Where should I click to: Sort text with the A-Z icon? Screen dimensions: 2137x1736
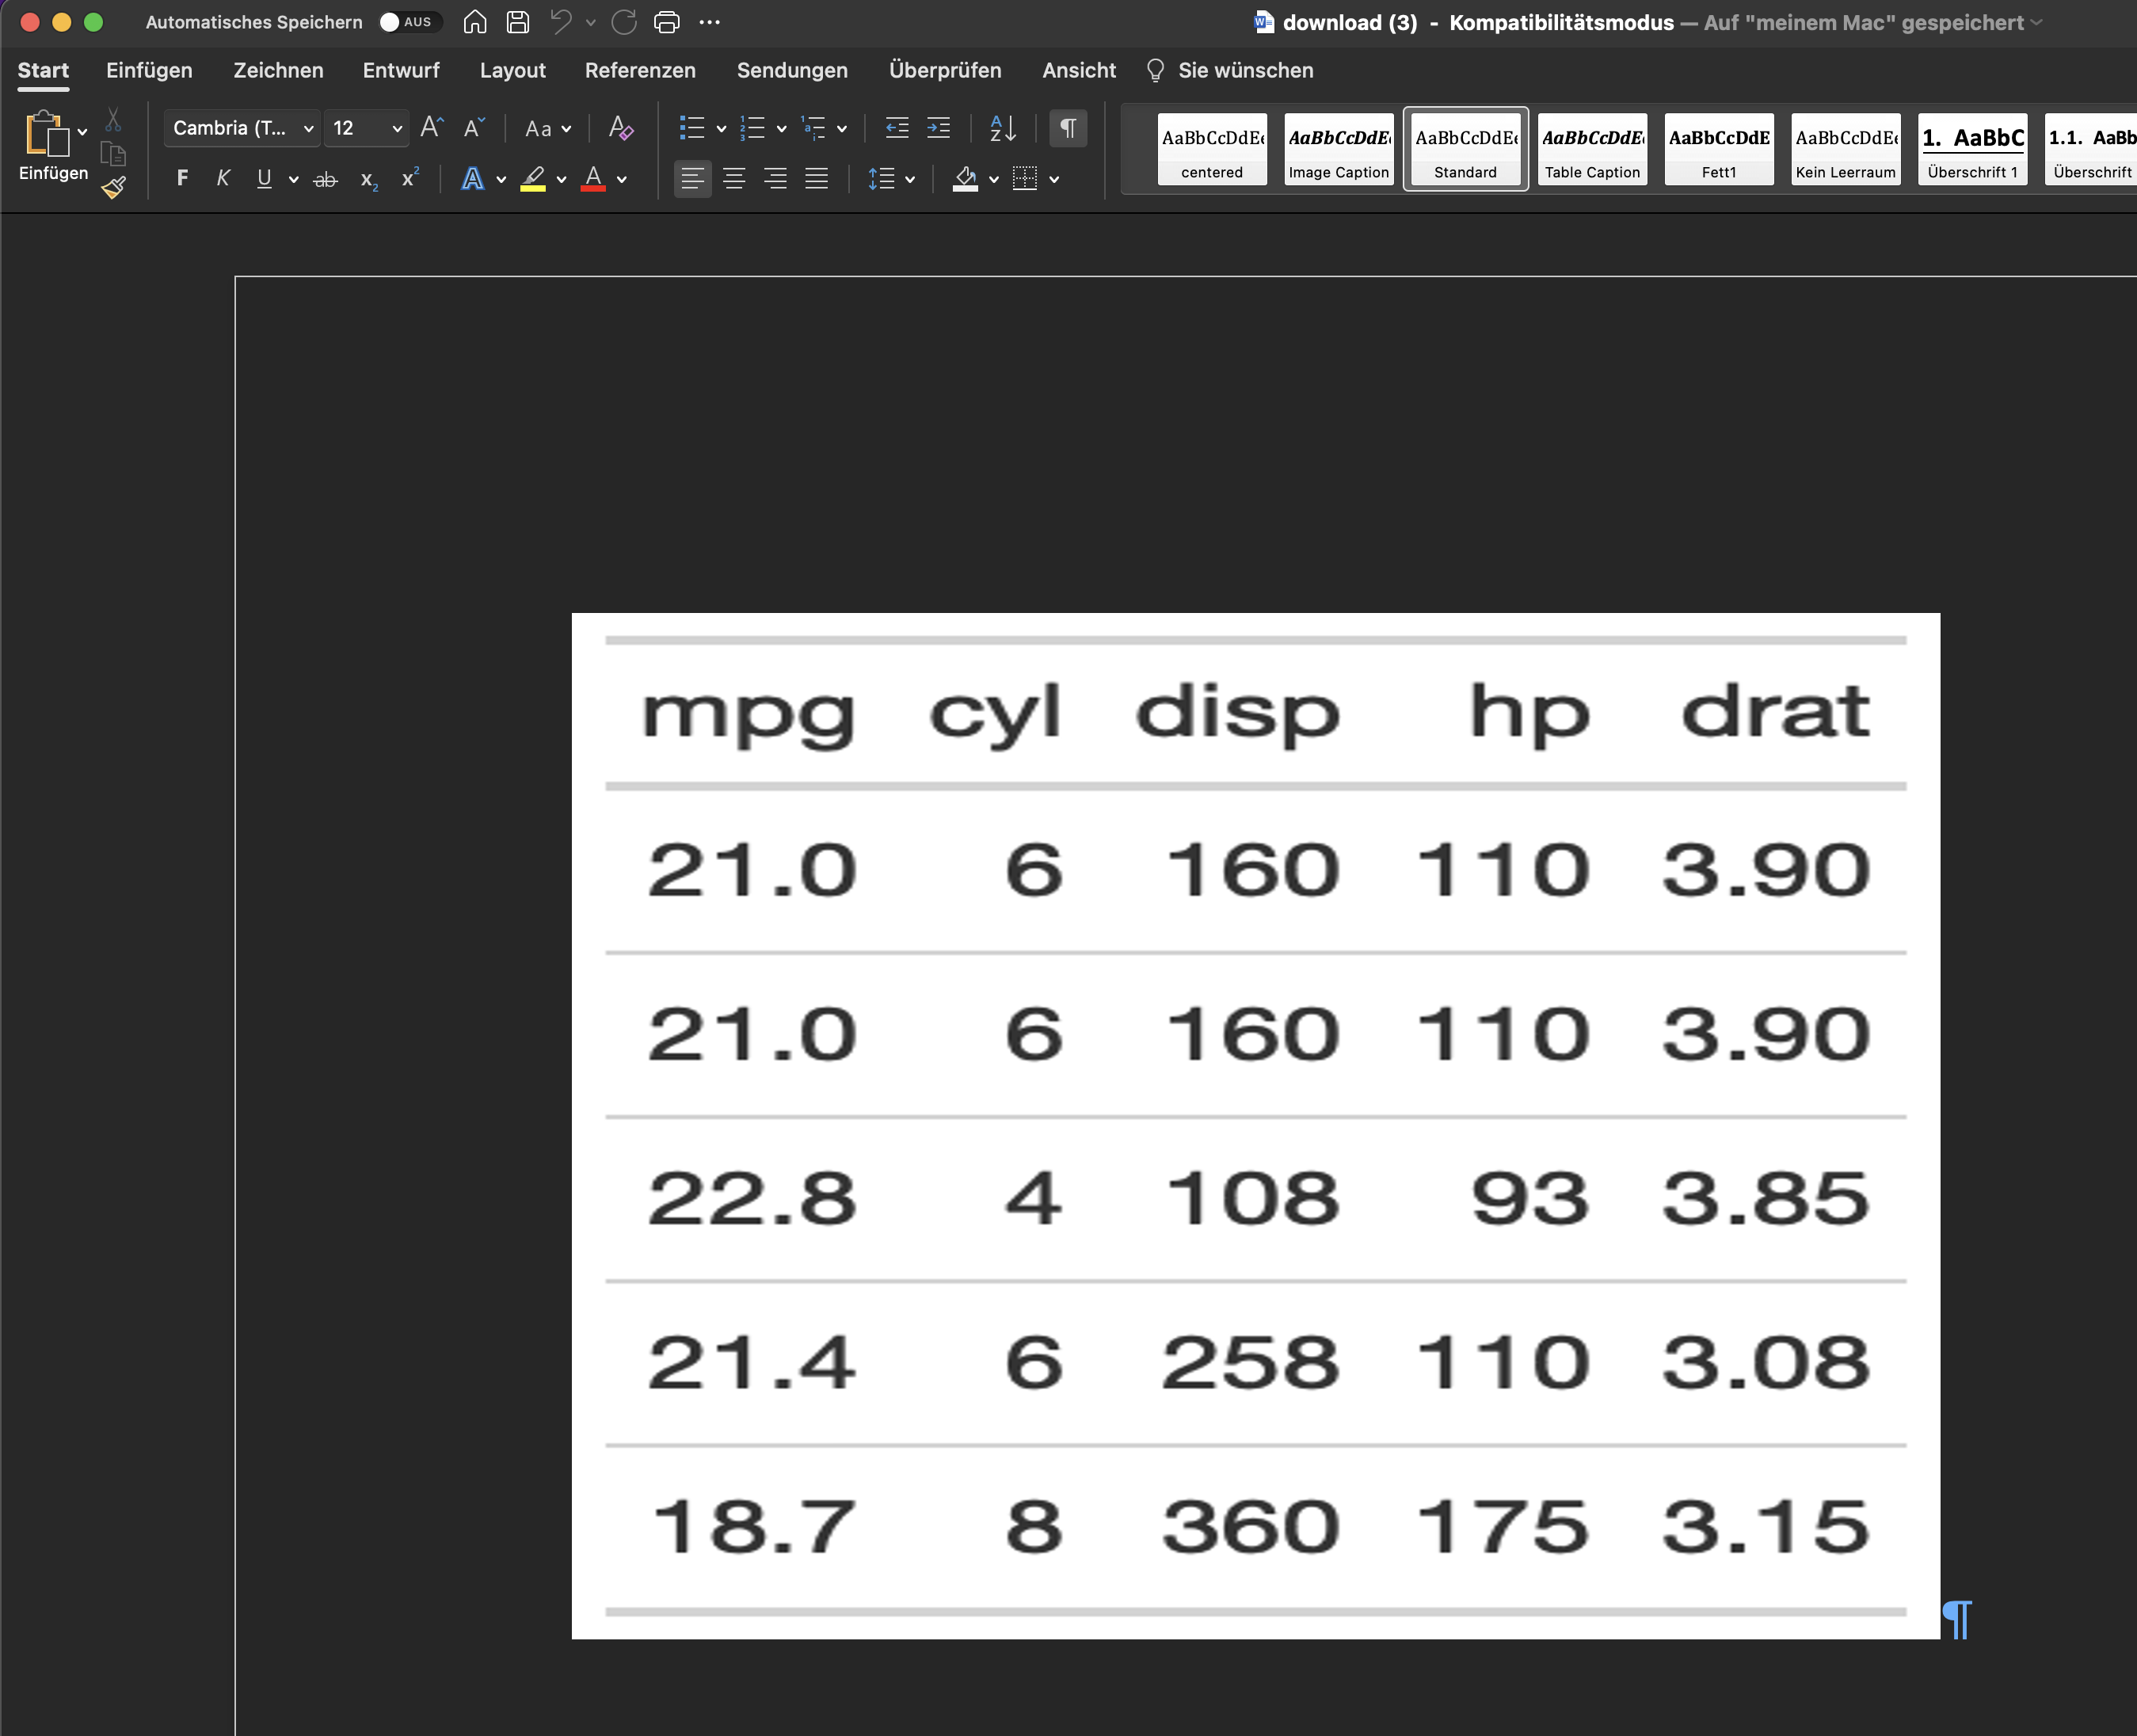1002,128
